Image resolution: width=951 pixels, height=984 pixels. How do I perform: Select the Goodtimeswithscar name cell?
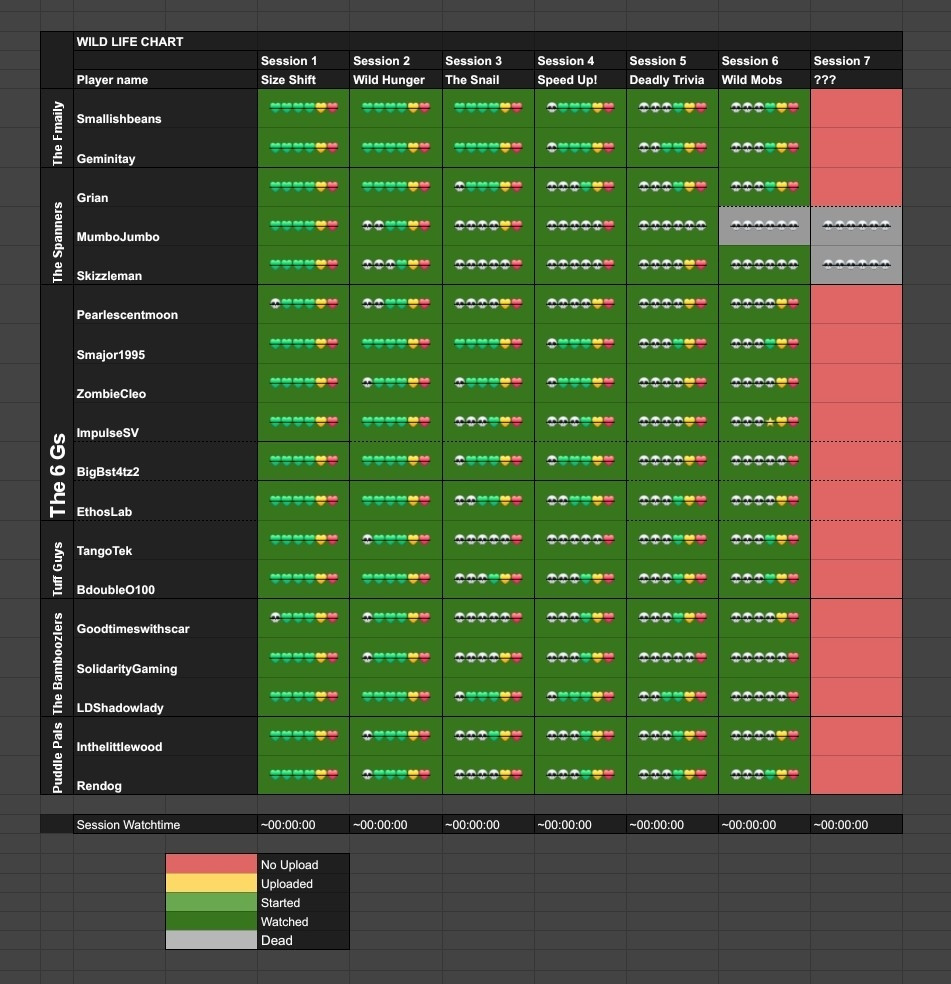click(x=165, y=618)
